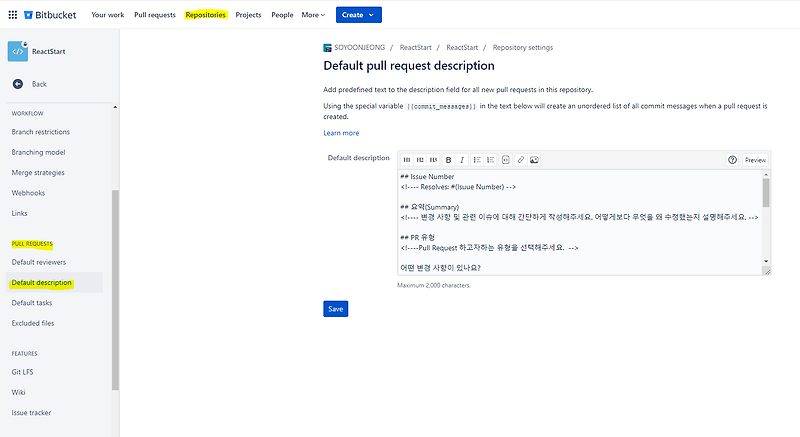The image size is (800, 437).
Task: Save the default description
Action: (336, 309)
